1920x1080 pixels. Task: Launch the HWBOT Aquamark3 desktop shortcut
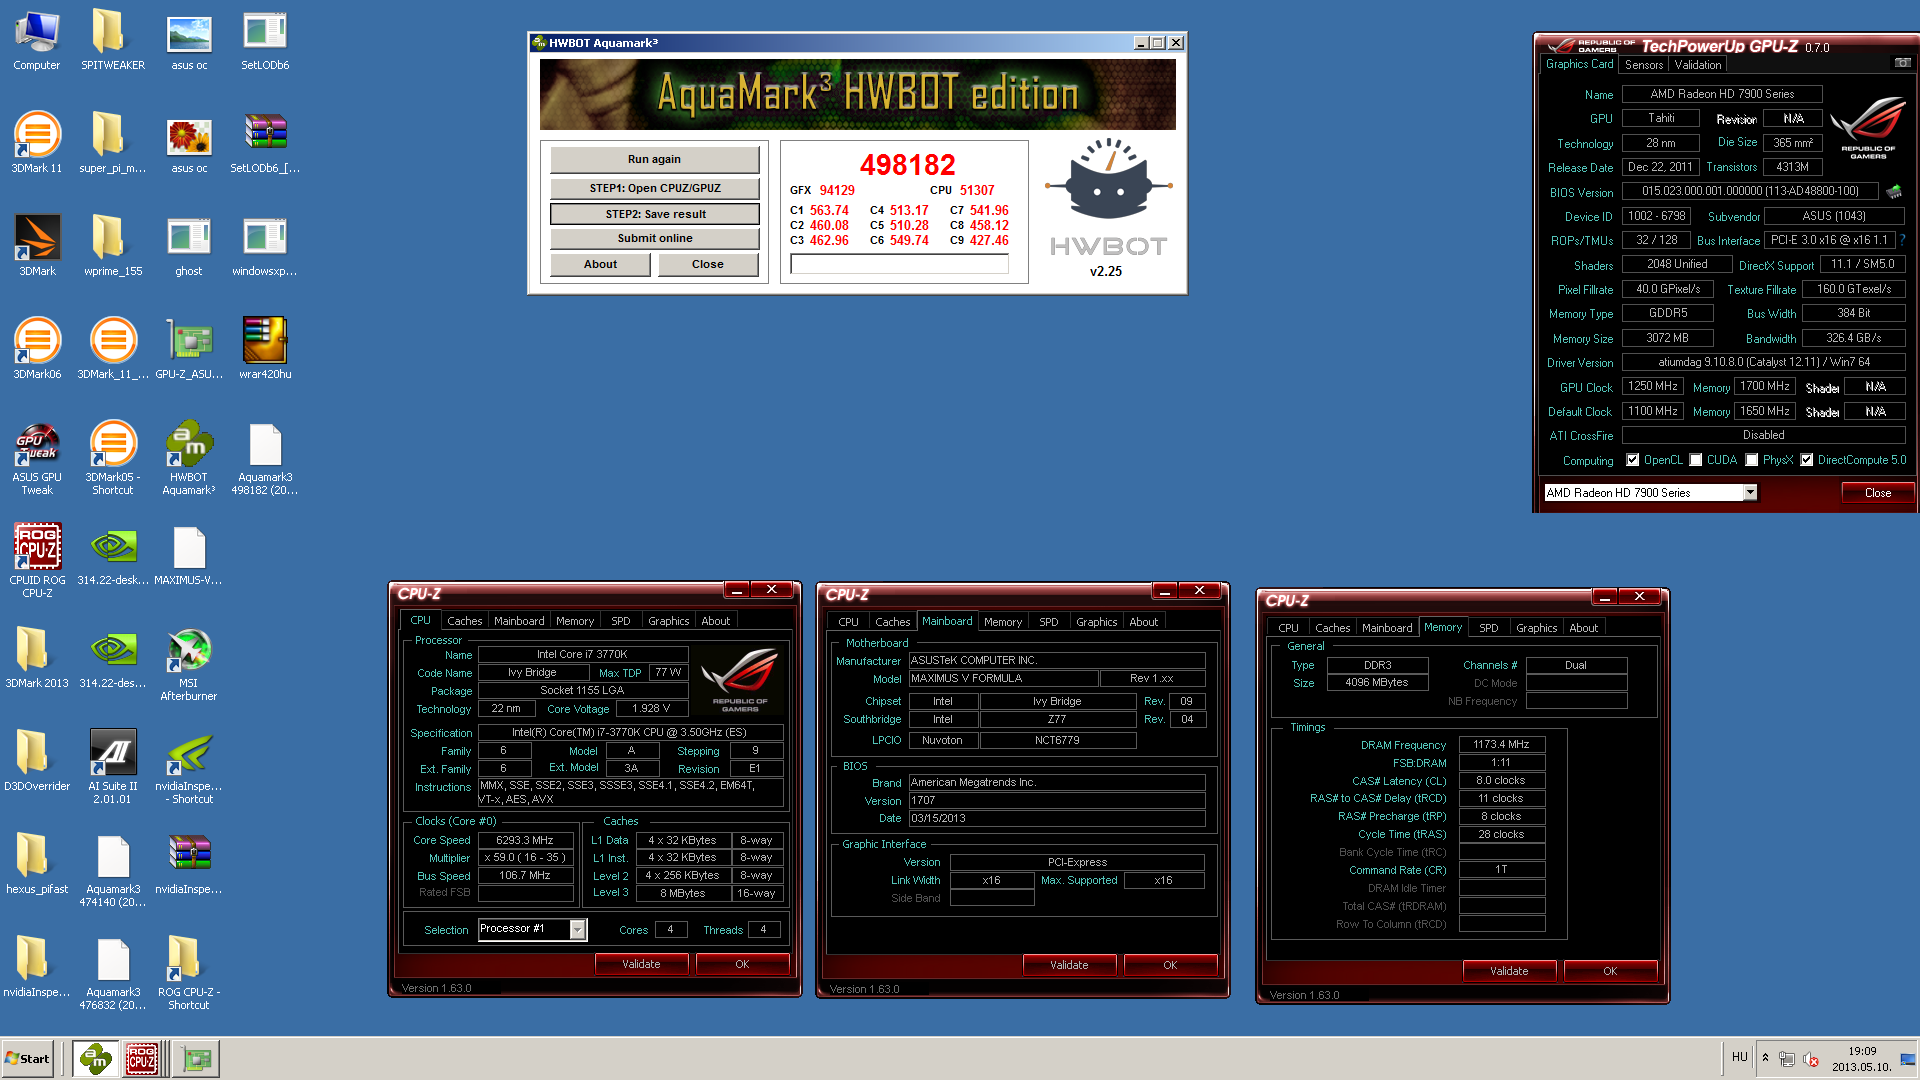pos(189,459)
